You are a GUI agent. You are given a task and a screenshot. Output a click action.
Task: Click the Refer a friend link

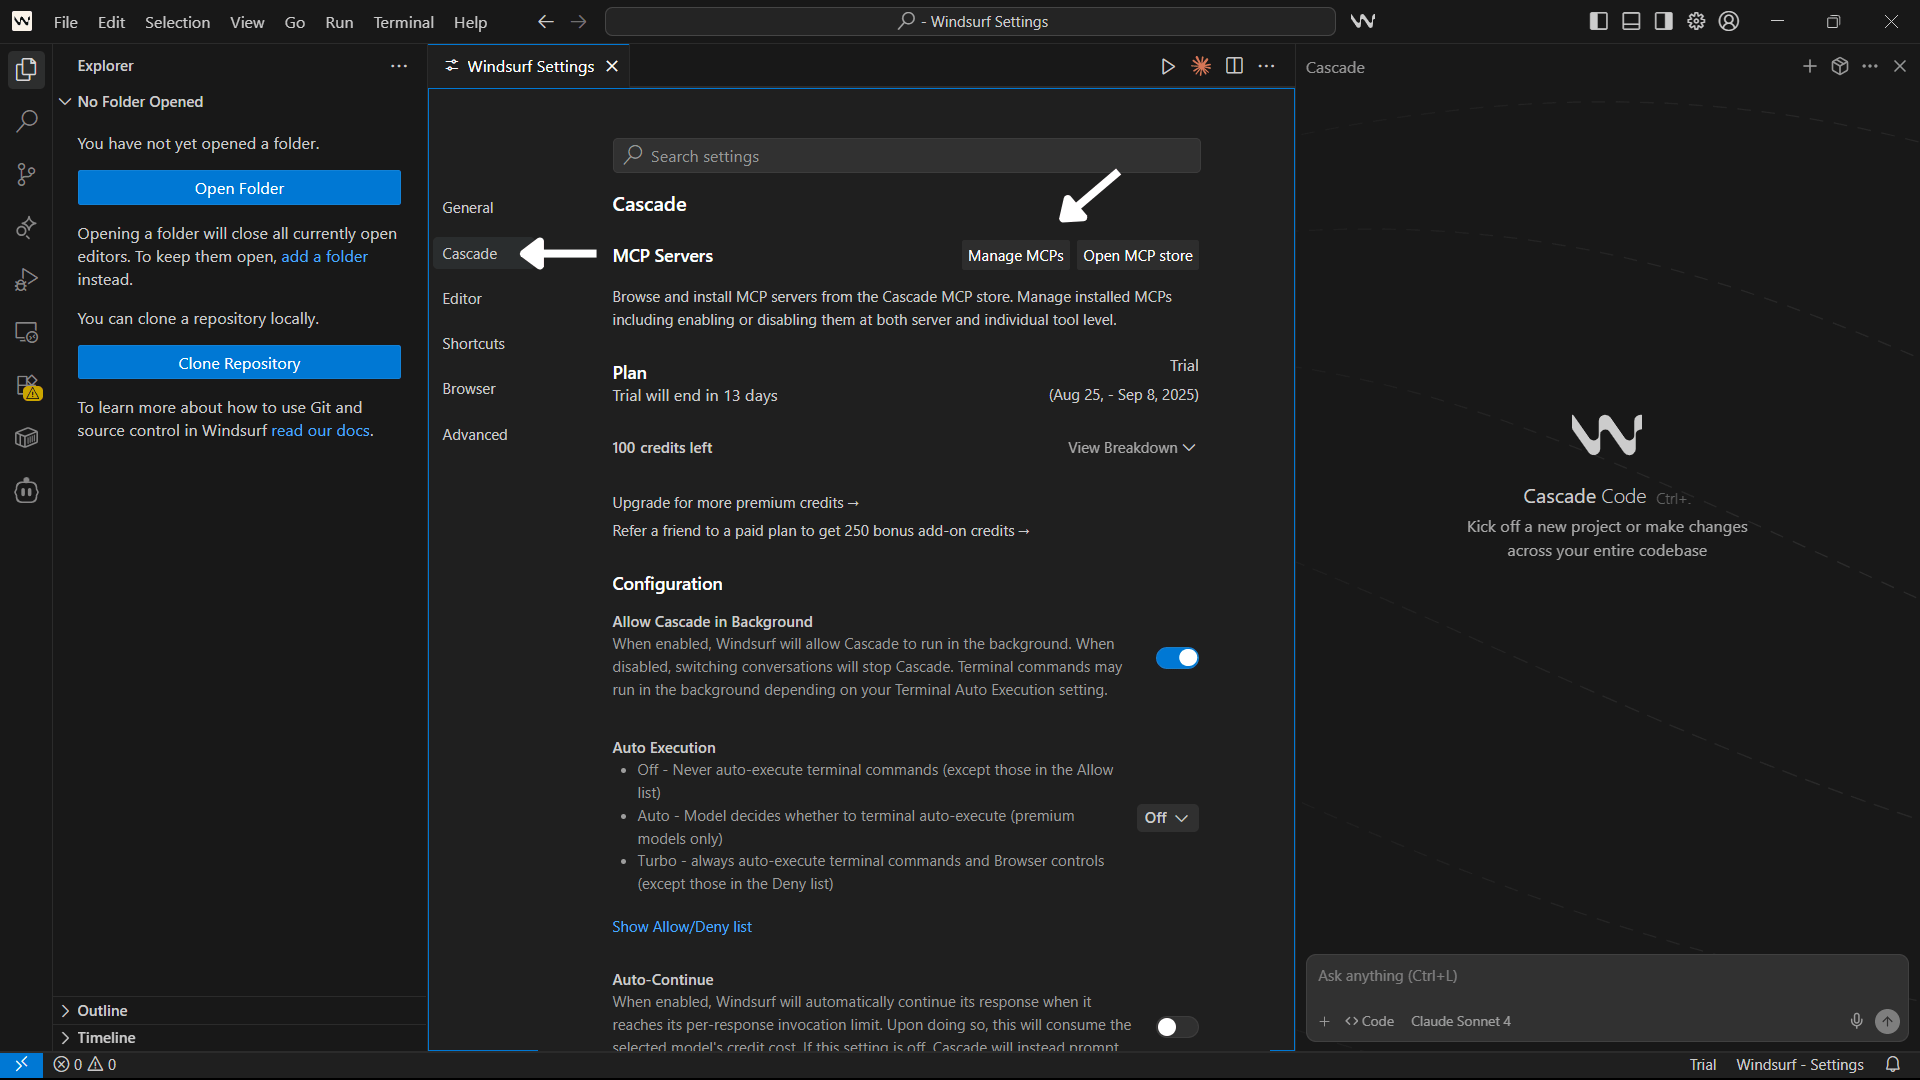point(821,531)
